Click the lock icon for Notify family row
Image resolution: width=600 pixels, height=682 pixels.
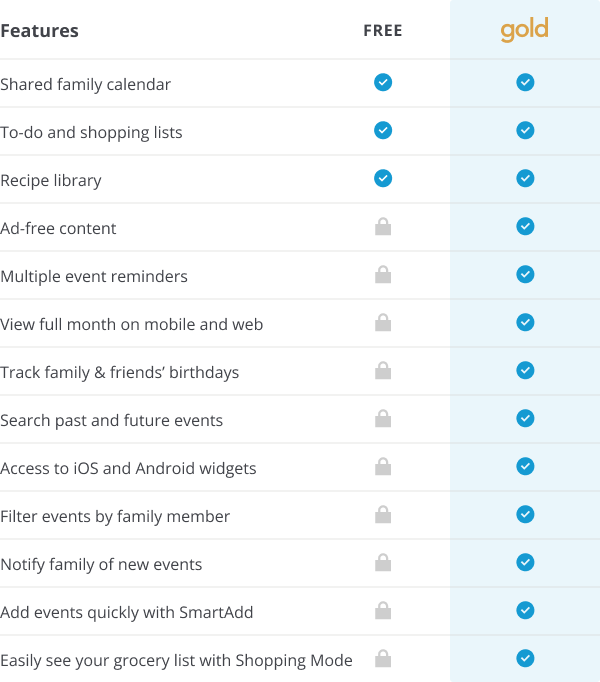[x=383, y=562]
